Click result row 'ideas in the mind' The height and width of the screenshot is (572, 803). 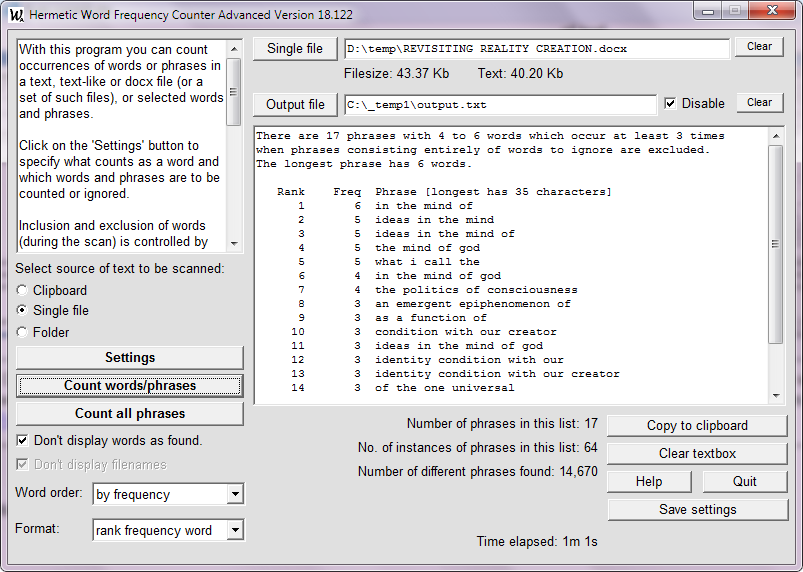[434, 220]
